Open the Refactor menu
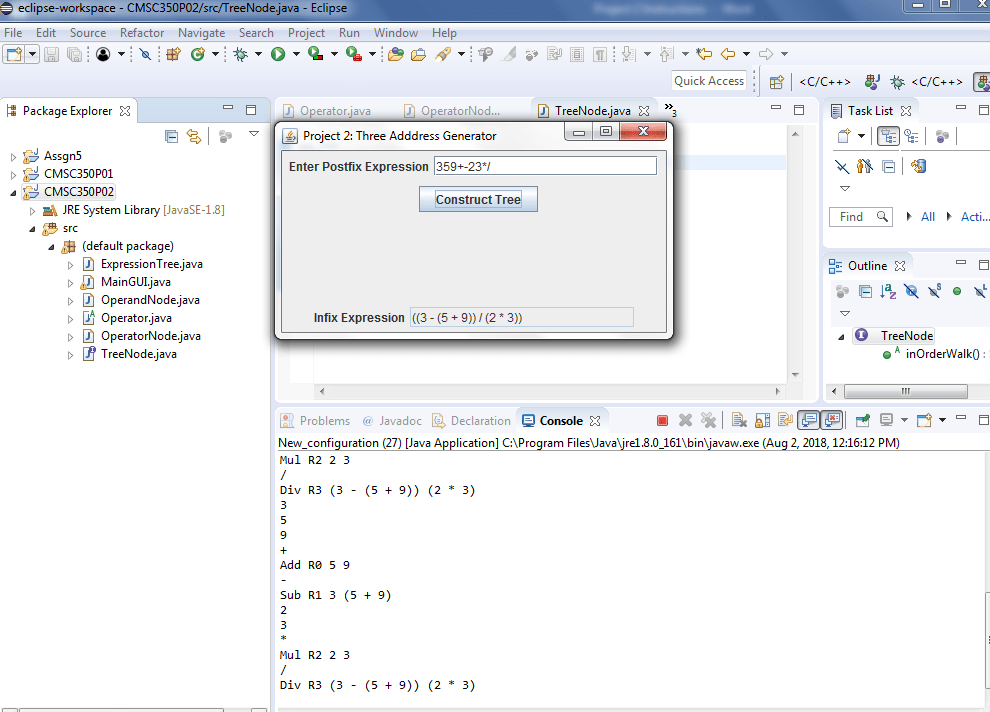 142,33
